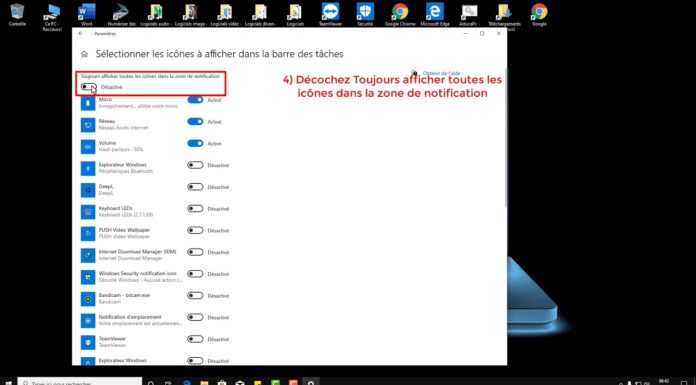The image size is (696, 385).
Task: Click the Bluetooth icon in the settings list
Action: pyautogui.click(x=88, y=168)
